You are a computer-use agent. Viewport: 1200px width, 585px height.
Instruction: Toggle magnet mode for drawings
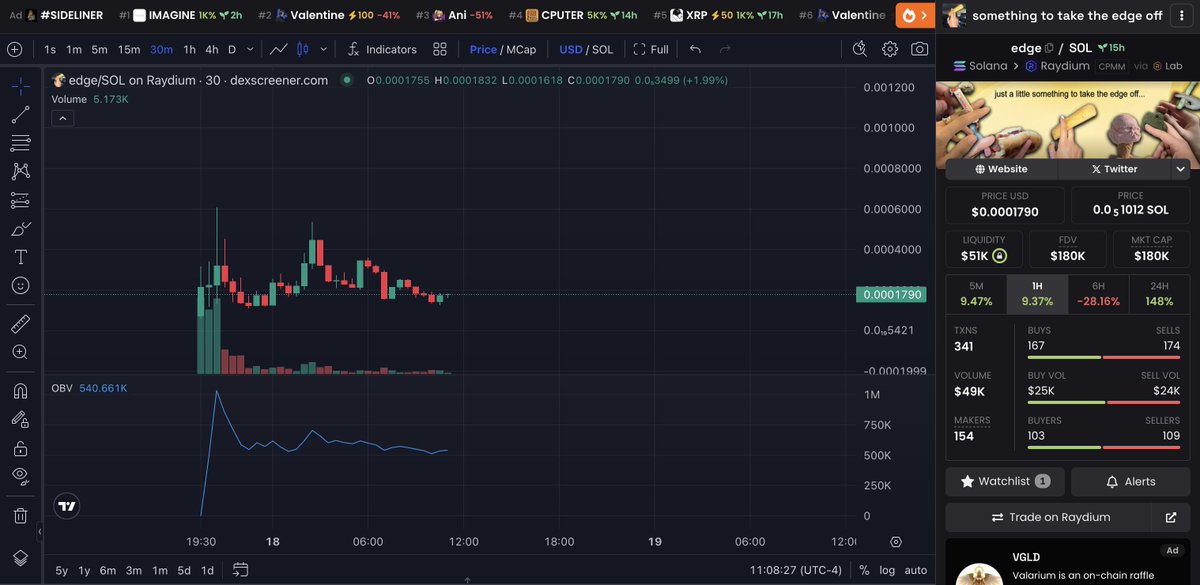[x=20, y=391]
